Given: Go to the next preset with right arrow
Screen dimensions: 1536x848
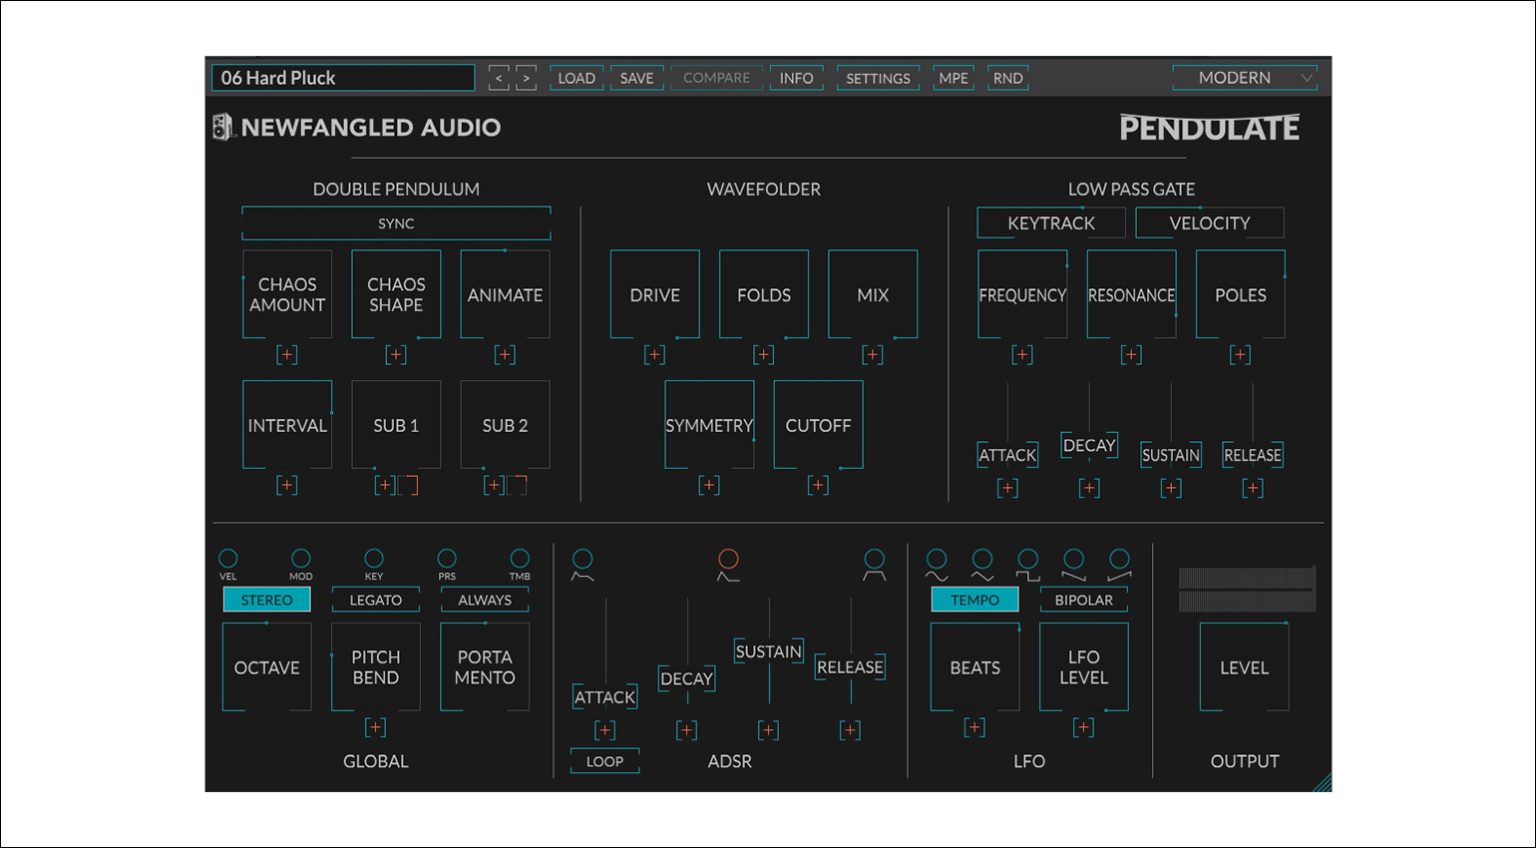Looking at the screenshot, I should click(x=527, y=77).
